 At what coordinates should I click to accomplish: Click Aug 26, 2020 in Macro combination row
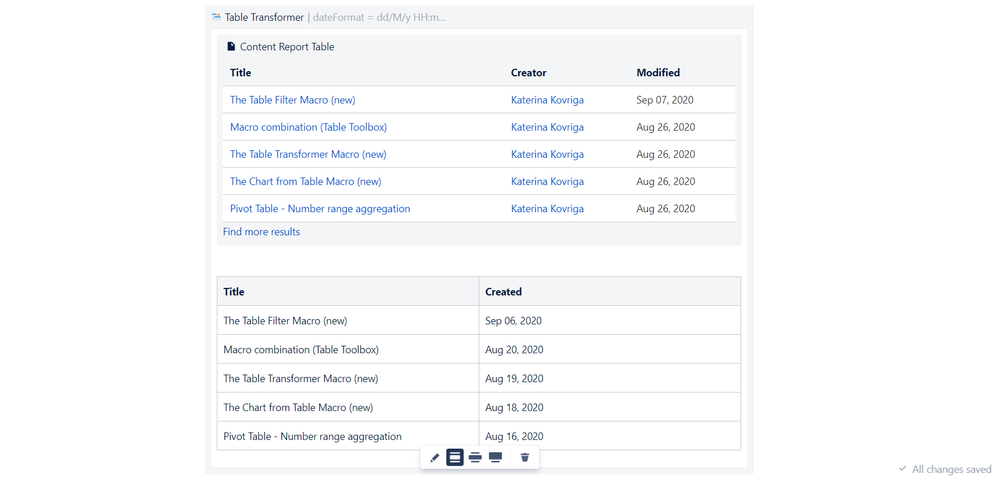[666, 127]
